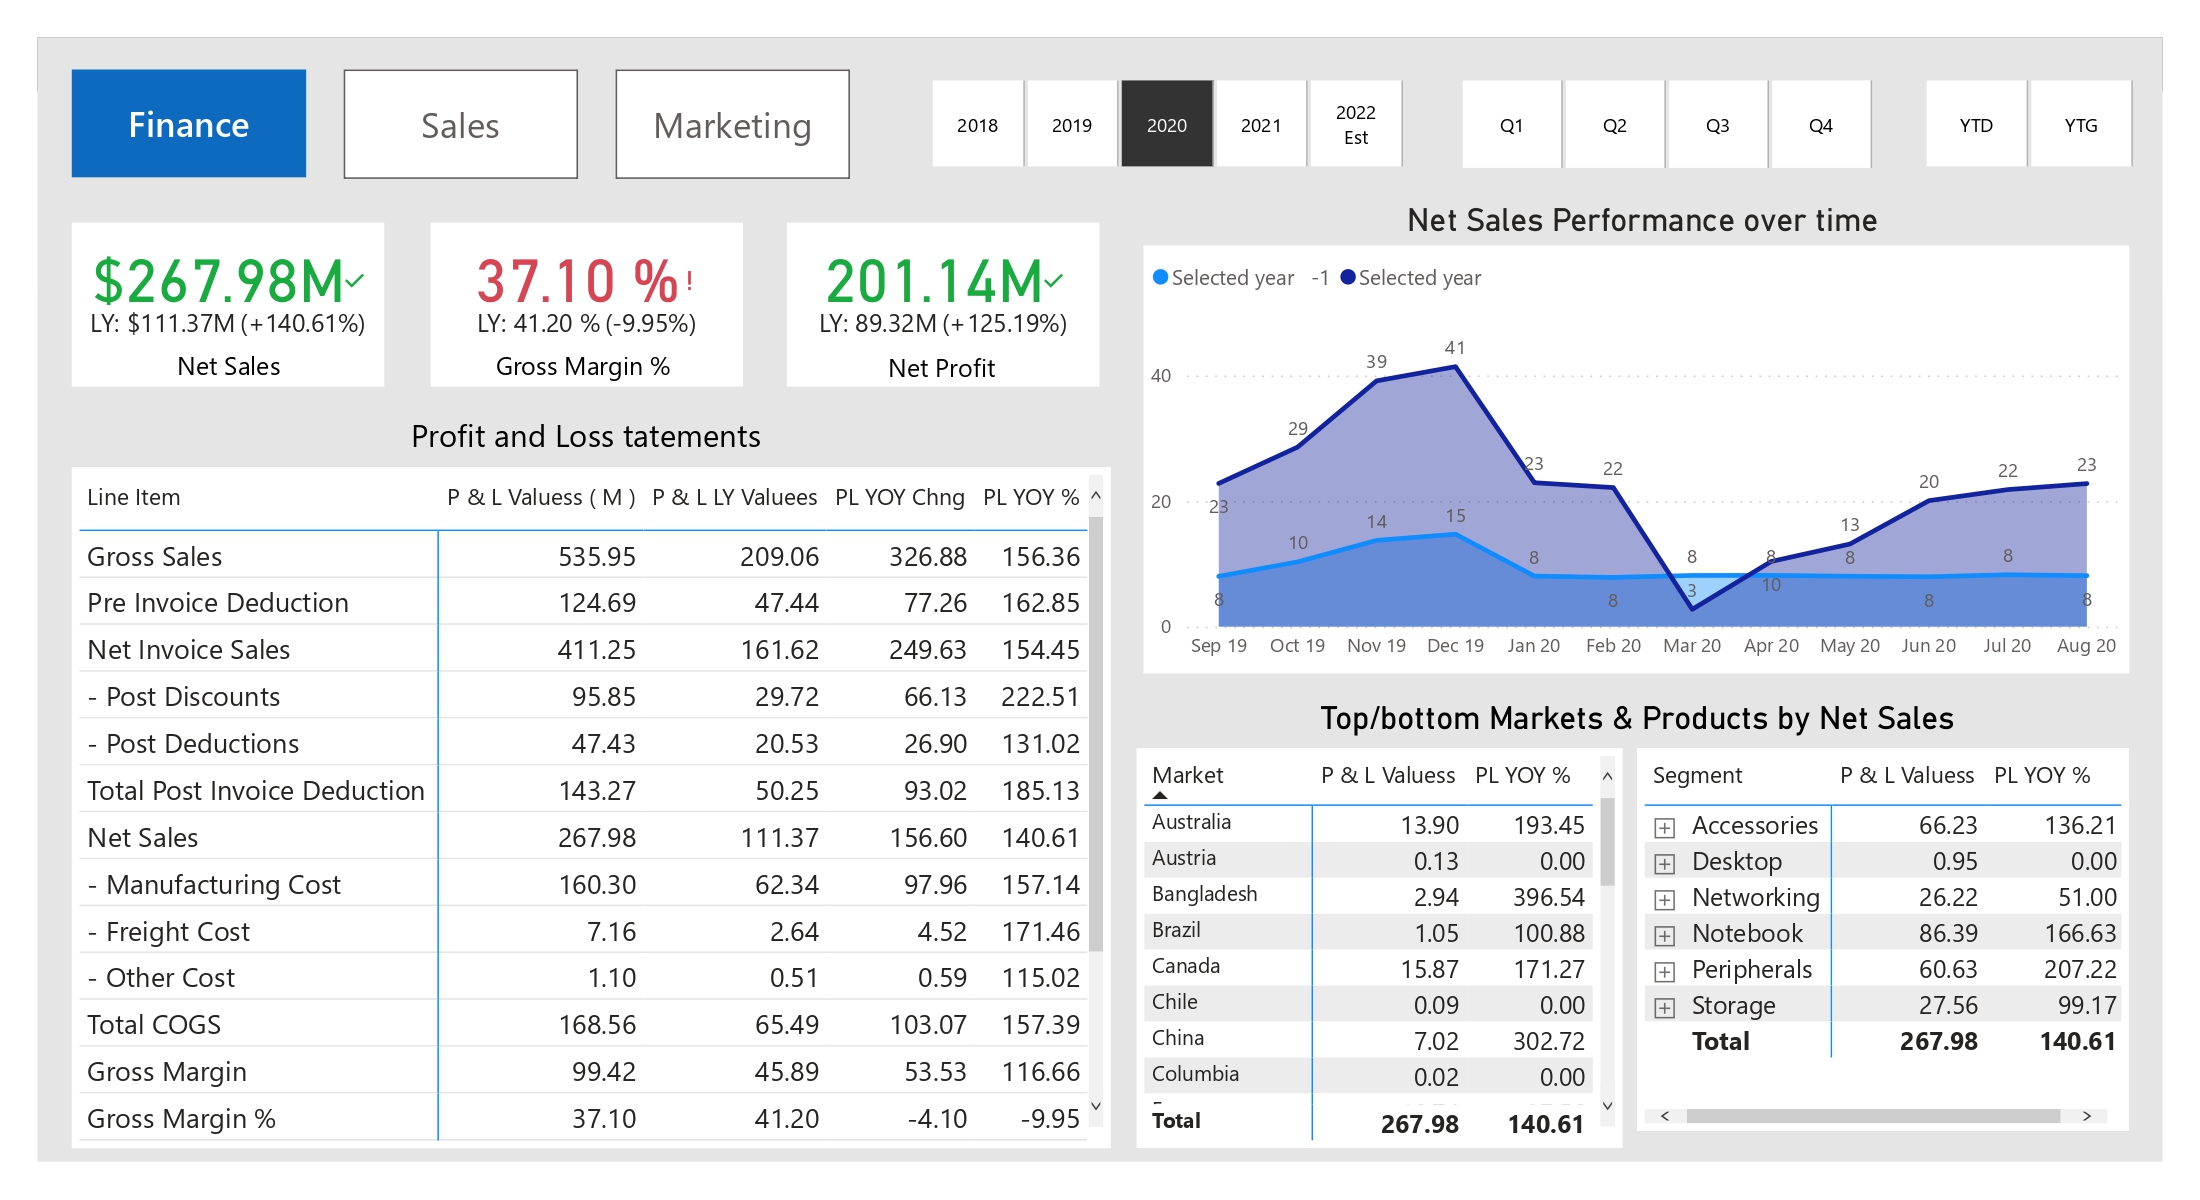2200x1200 pixels.
Task: Select the 2021 year filter
Action: (1261, 123)
